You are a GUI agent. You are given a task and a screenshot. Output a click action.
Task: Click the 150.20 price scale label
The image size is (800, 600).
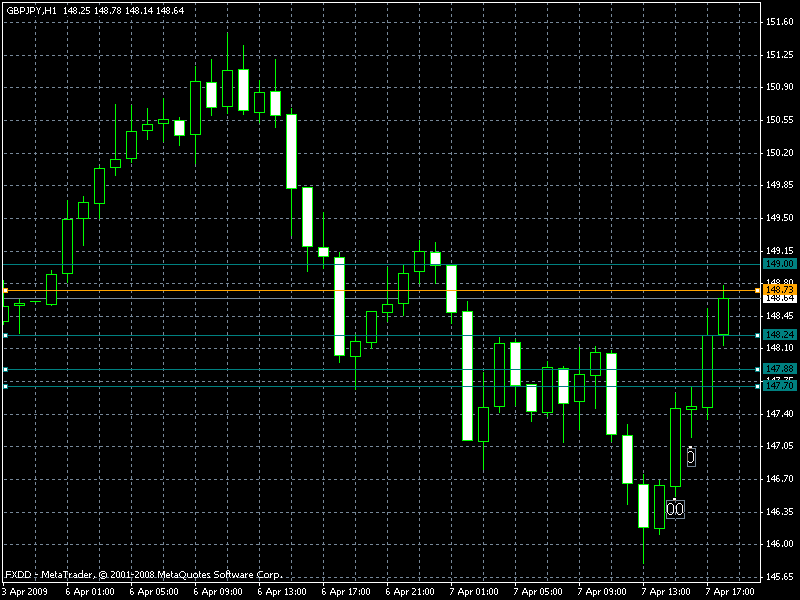pos(780,153)
